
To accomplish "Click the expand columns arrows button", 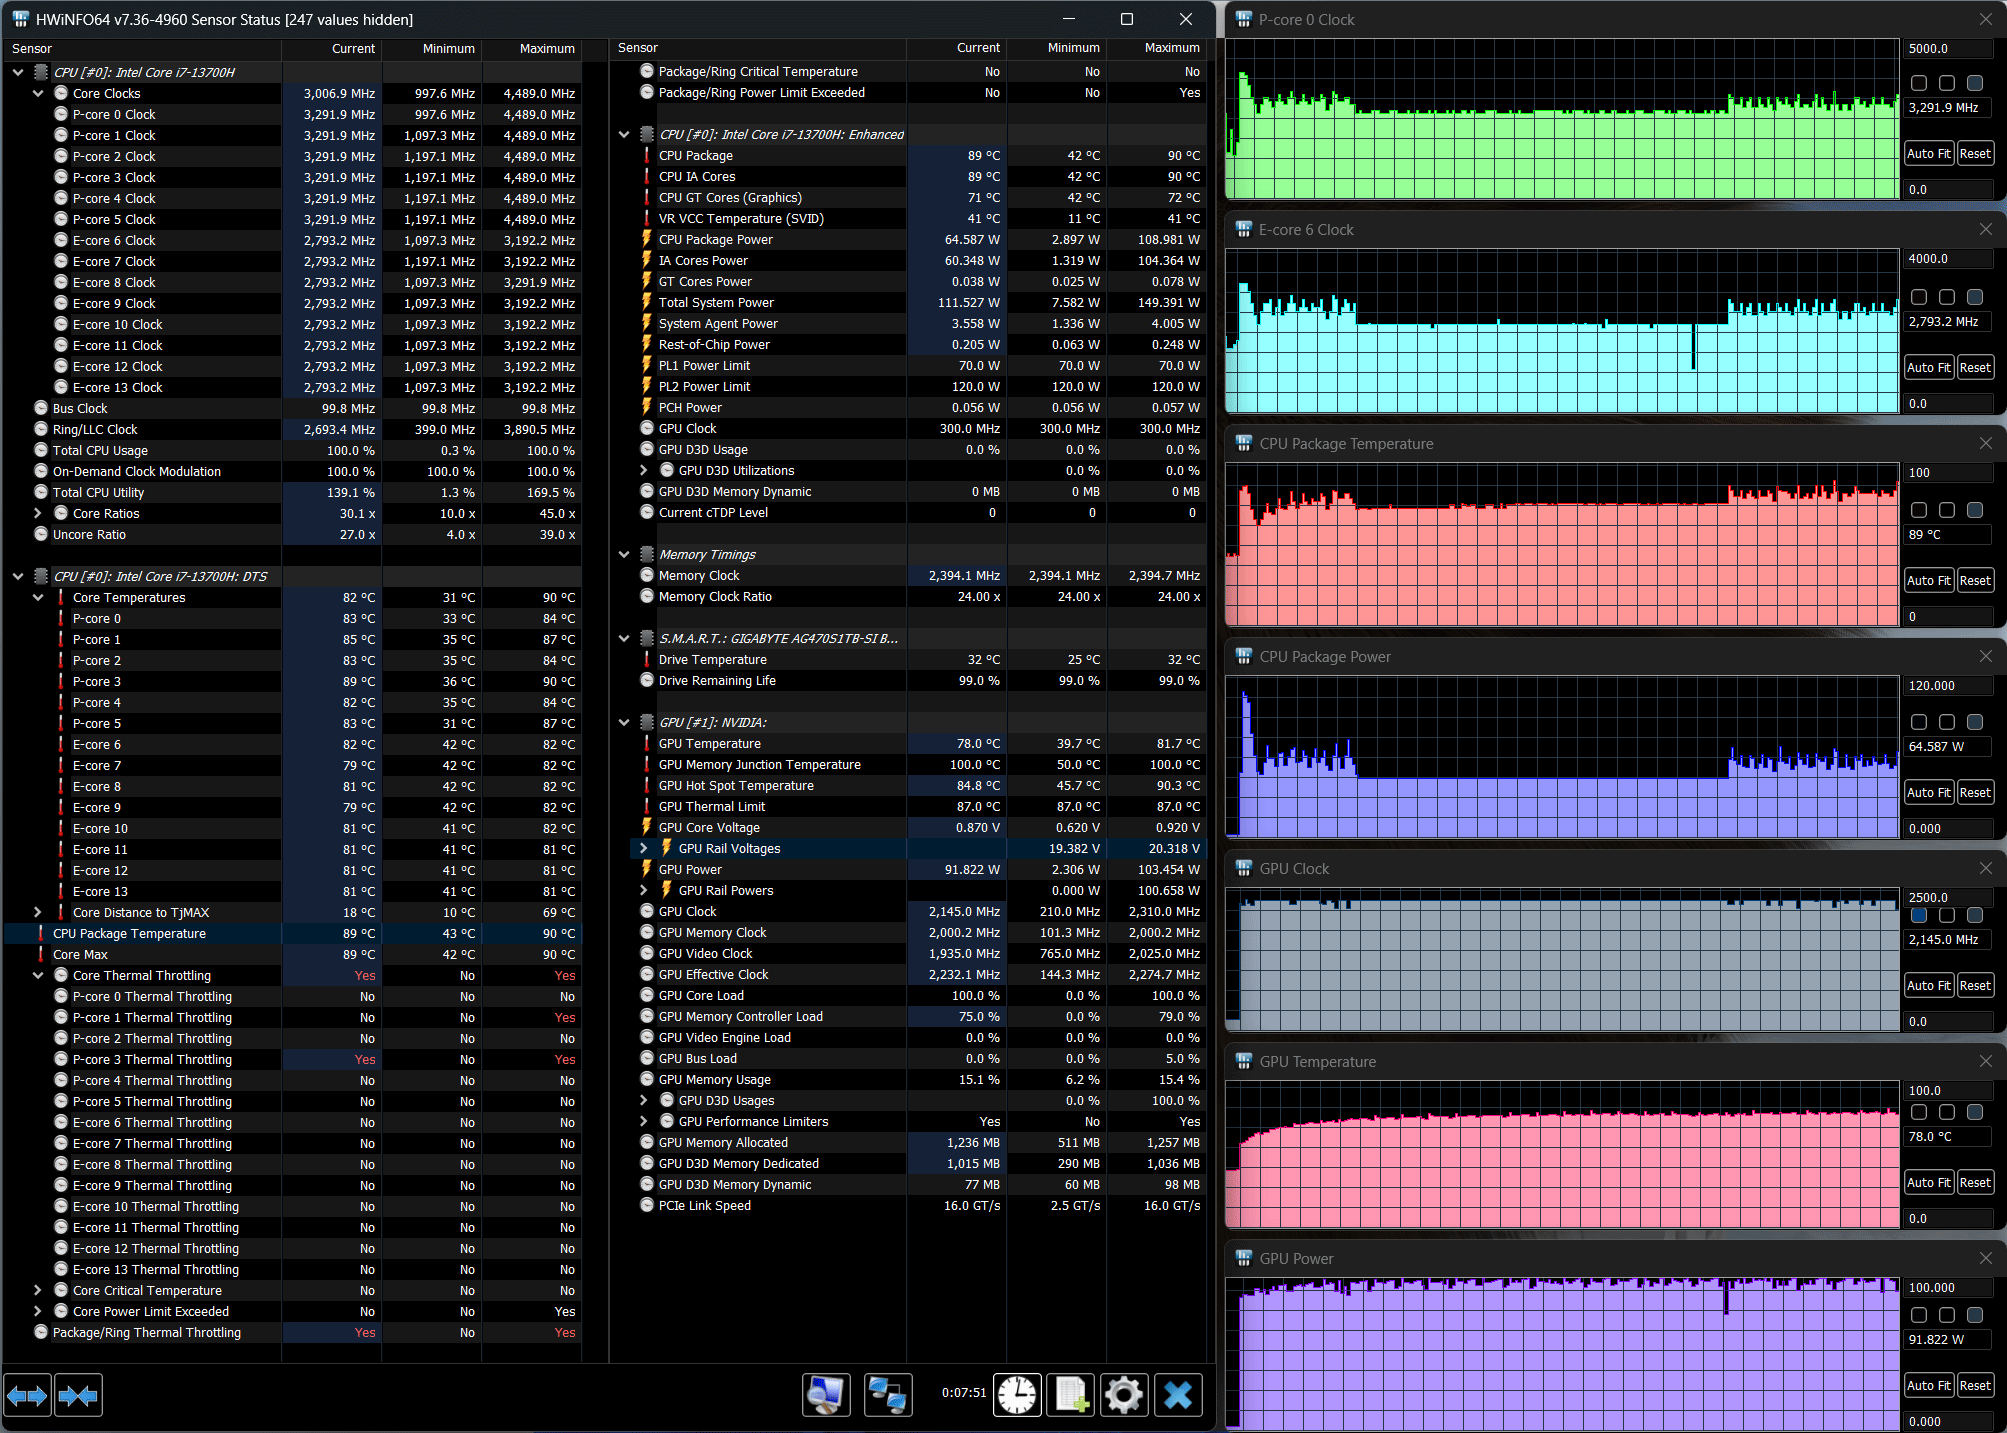I will [x=27, y=1395].
